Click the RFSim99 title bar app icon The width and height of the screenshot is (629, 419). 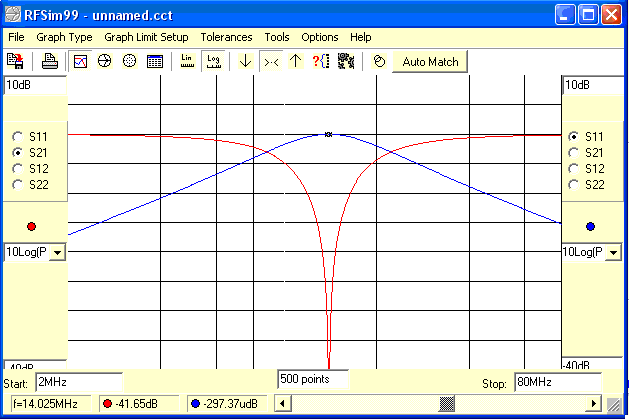(12, 14)
